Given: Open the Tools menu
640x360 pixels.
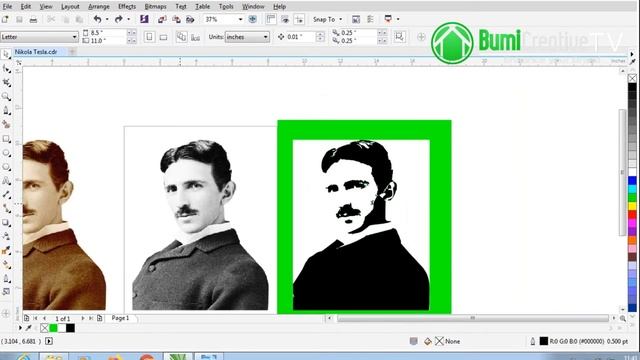Looking at the screenshot, I should coord(226,7).
